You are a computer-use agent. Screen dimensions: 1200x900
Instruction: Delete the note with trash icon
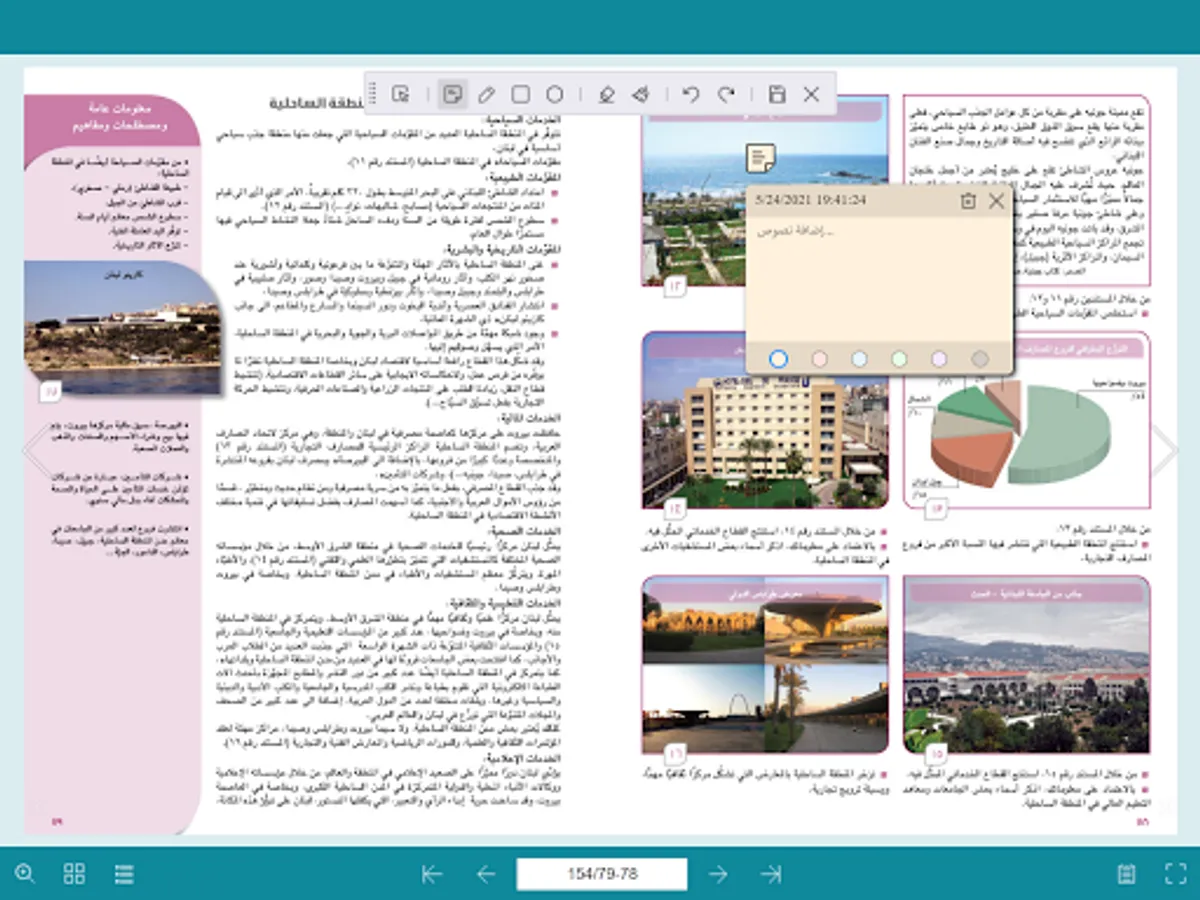(x=967, y=201)
